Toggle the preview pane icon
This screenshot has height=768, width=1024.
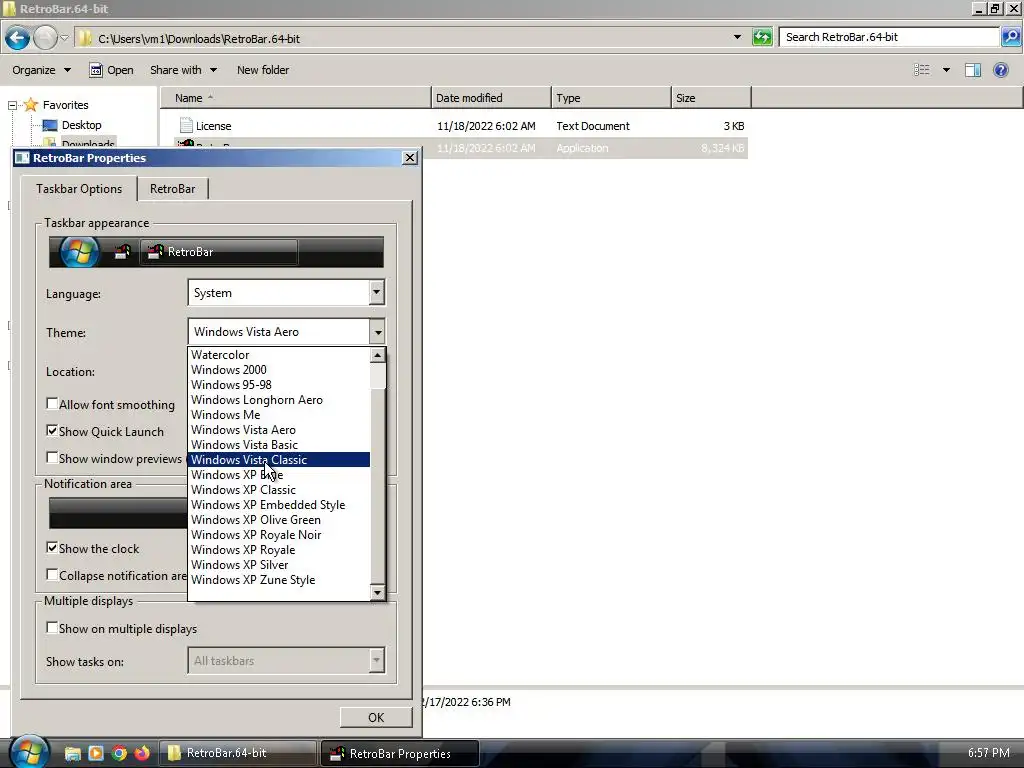click(973, 70)
